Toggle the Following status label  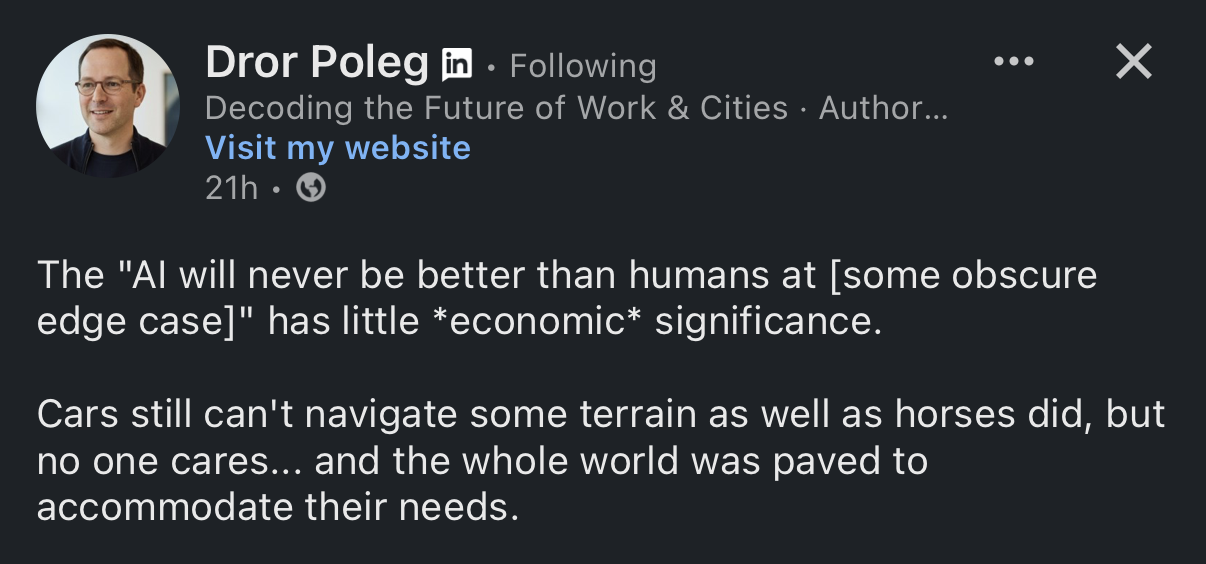point(583,66)
